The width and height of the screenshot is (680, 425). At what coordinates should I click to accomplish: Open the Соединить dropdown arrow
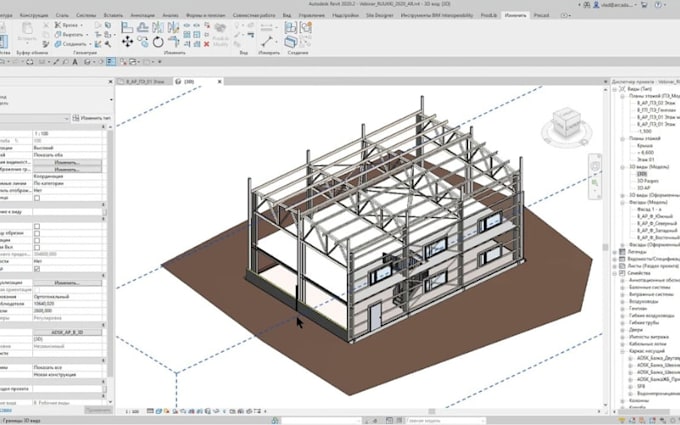[90, 44]
